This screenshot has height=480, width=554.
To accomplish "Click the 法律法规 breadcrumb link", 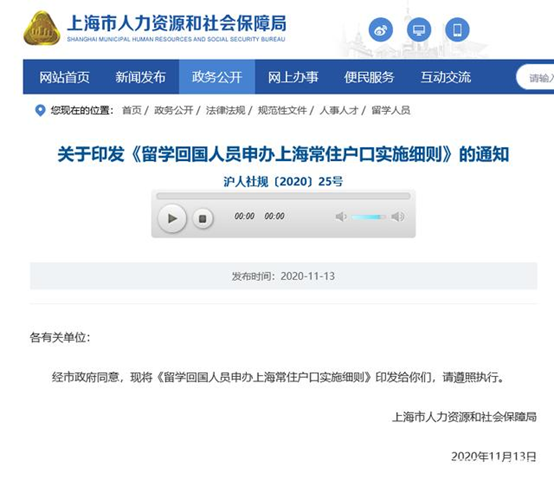I will 225,111.
